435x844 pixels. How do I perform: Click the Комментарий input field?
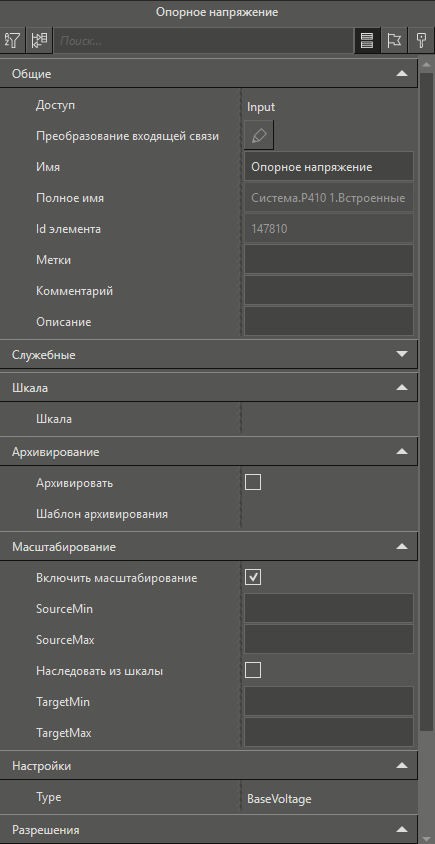click(x=329, y=291)
